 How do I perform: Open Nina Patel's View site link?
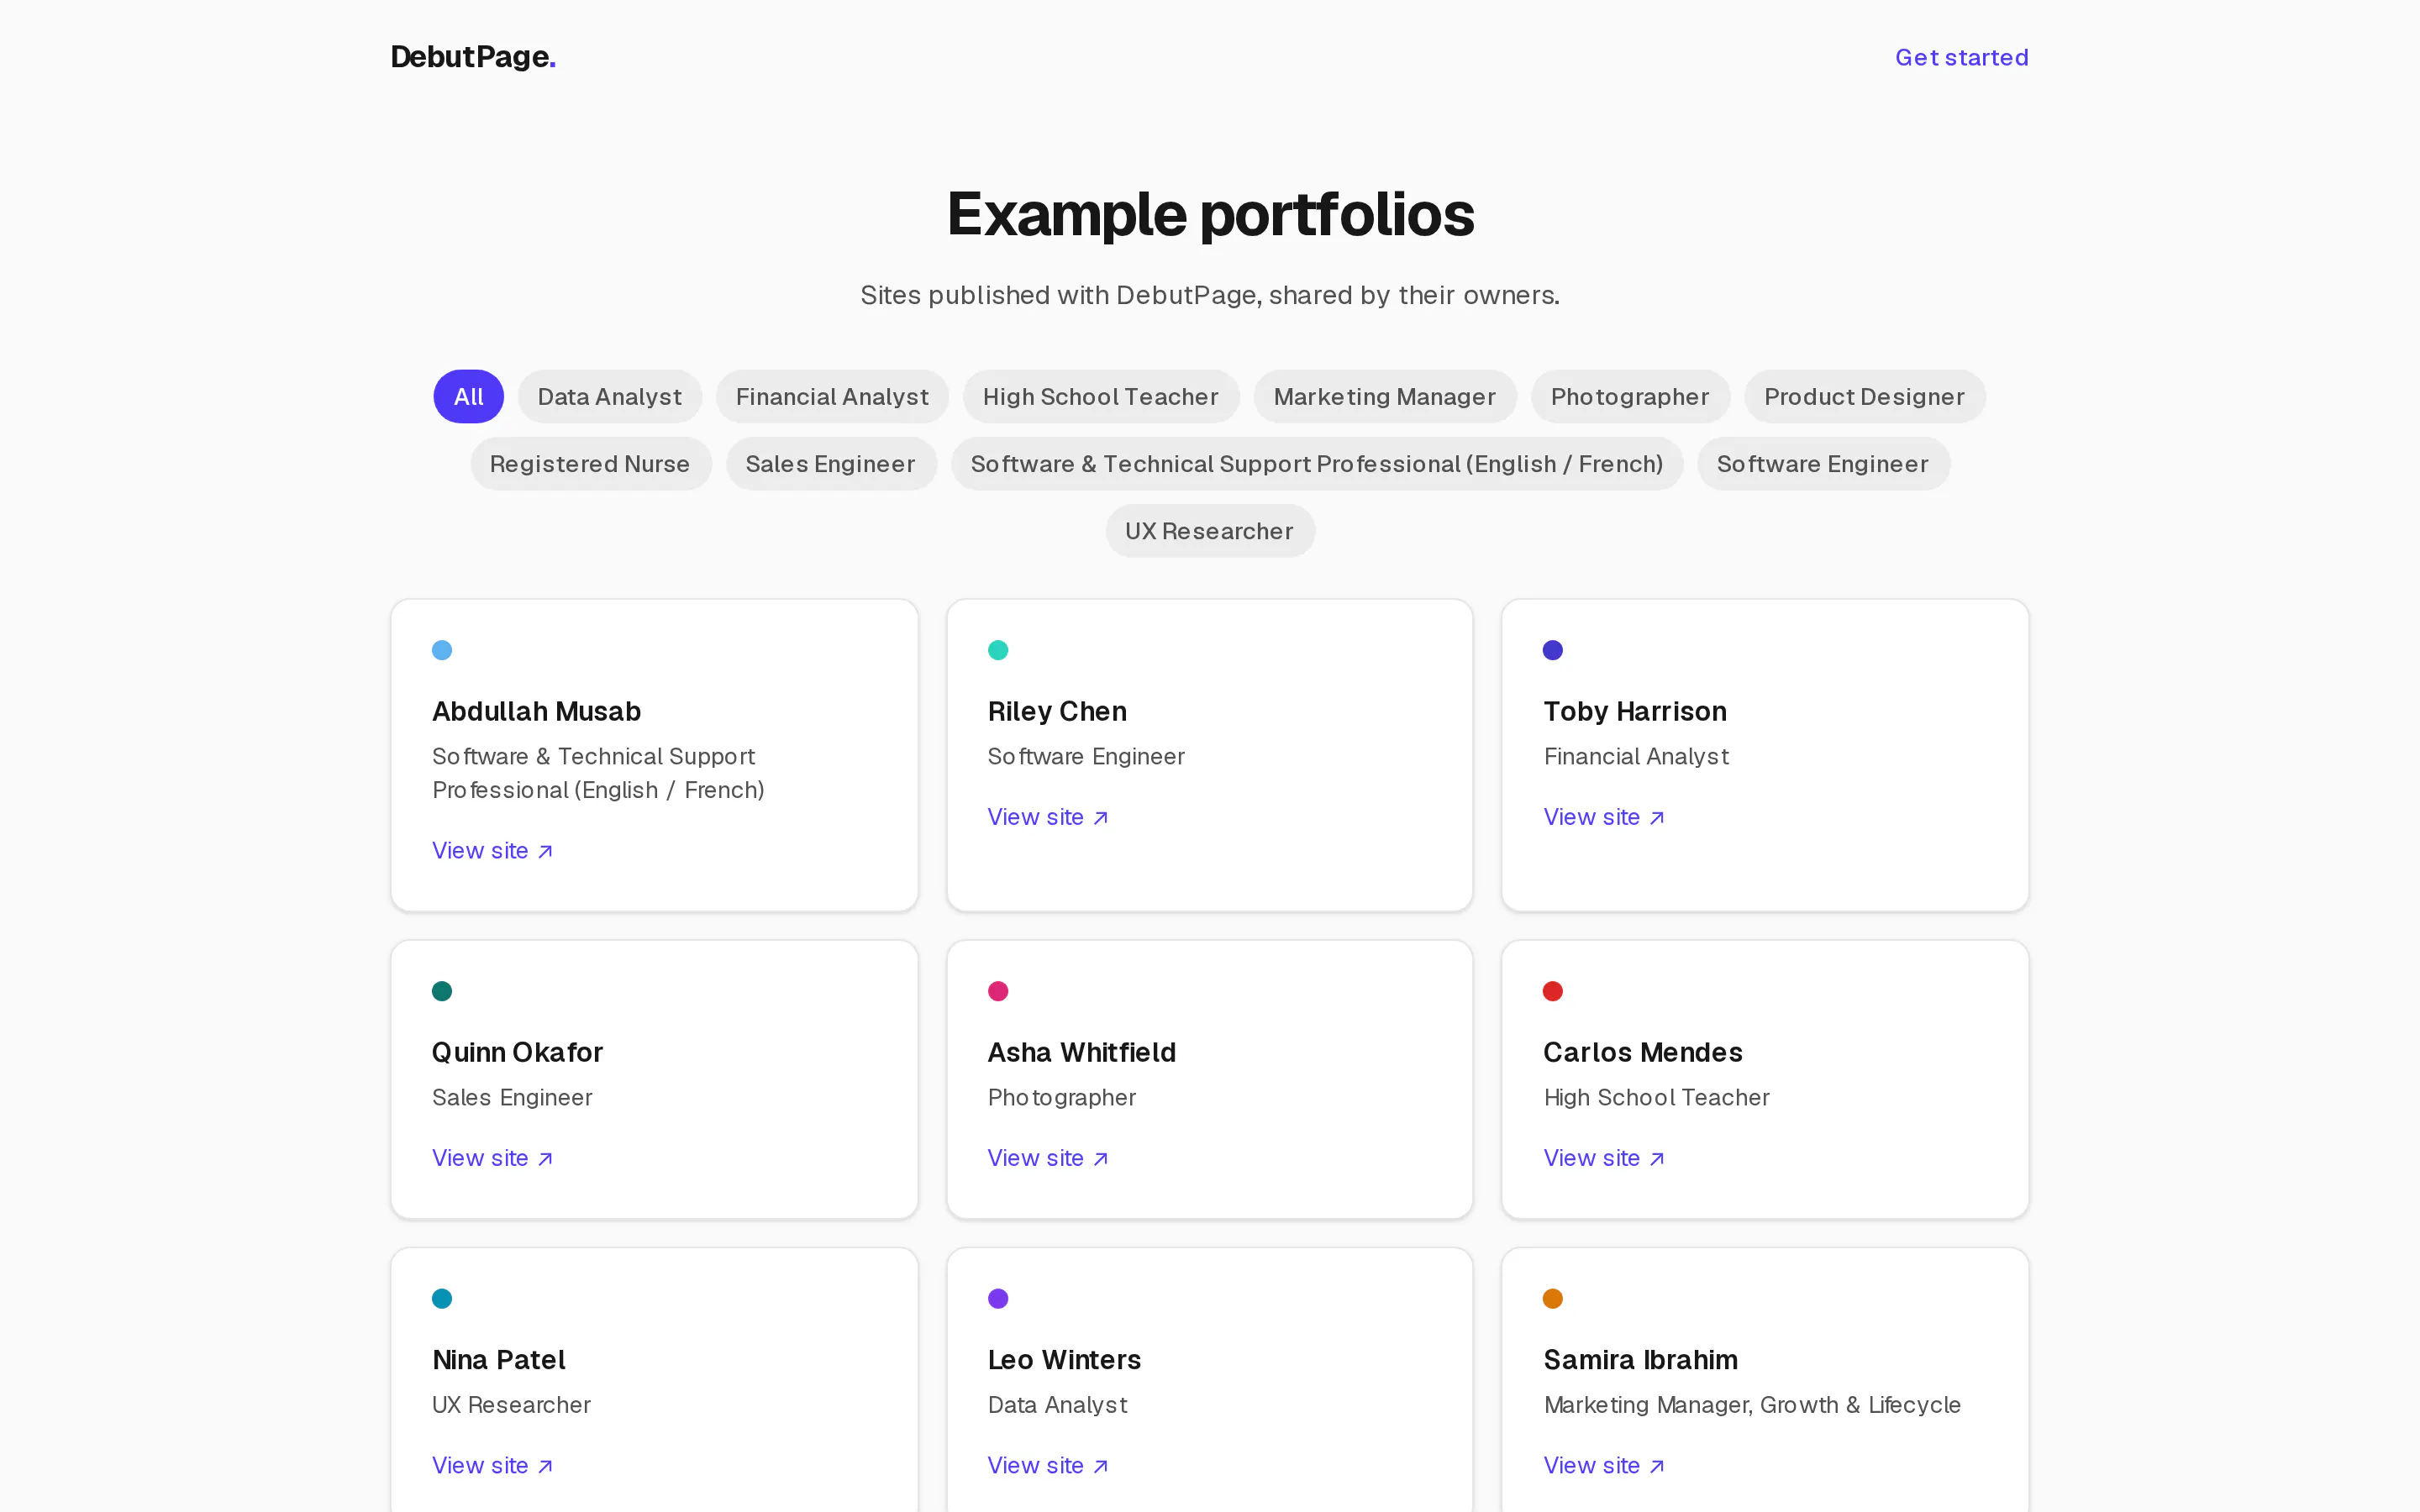pyautogui.click(x=492, y=1465)
